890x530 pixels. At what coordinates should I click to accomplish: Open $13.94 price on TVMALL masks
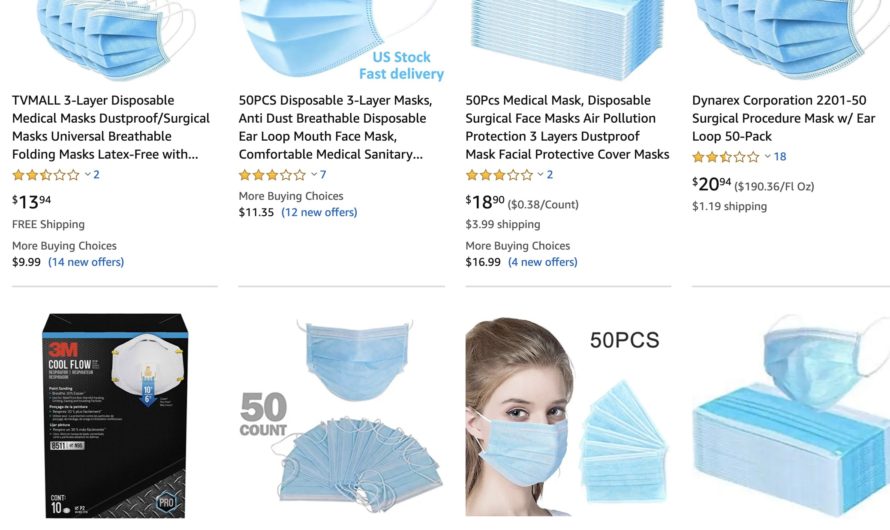(x=32, y=201)
